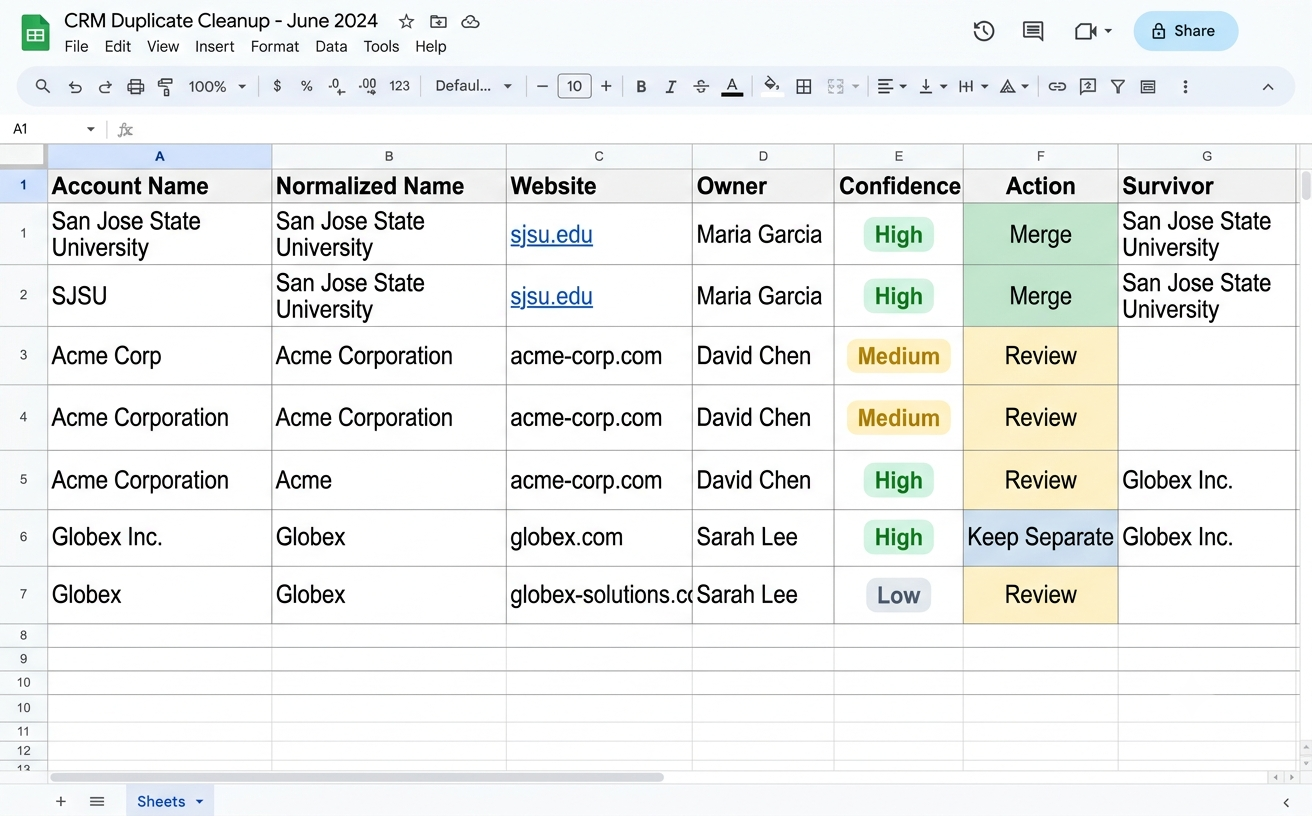Open the all sheets list icon
1312x816 pixels.
pyautogui.click(x=97, y=801)
